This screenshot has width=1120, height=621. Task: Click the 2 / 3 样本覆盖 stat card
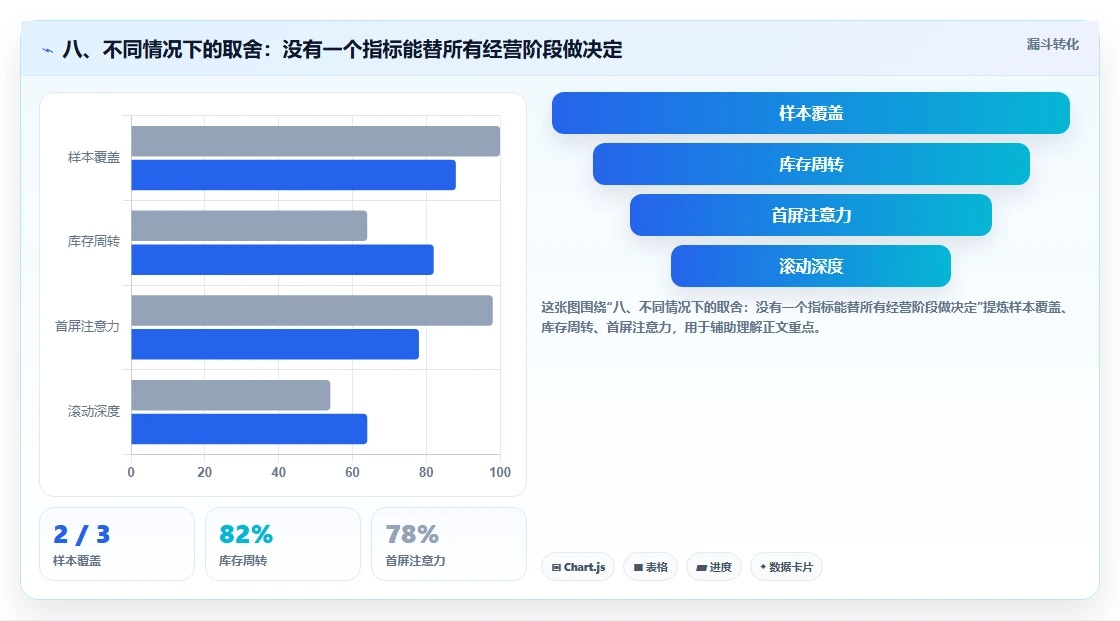pos(117,544)
